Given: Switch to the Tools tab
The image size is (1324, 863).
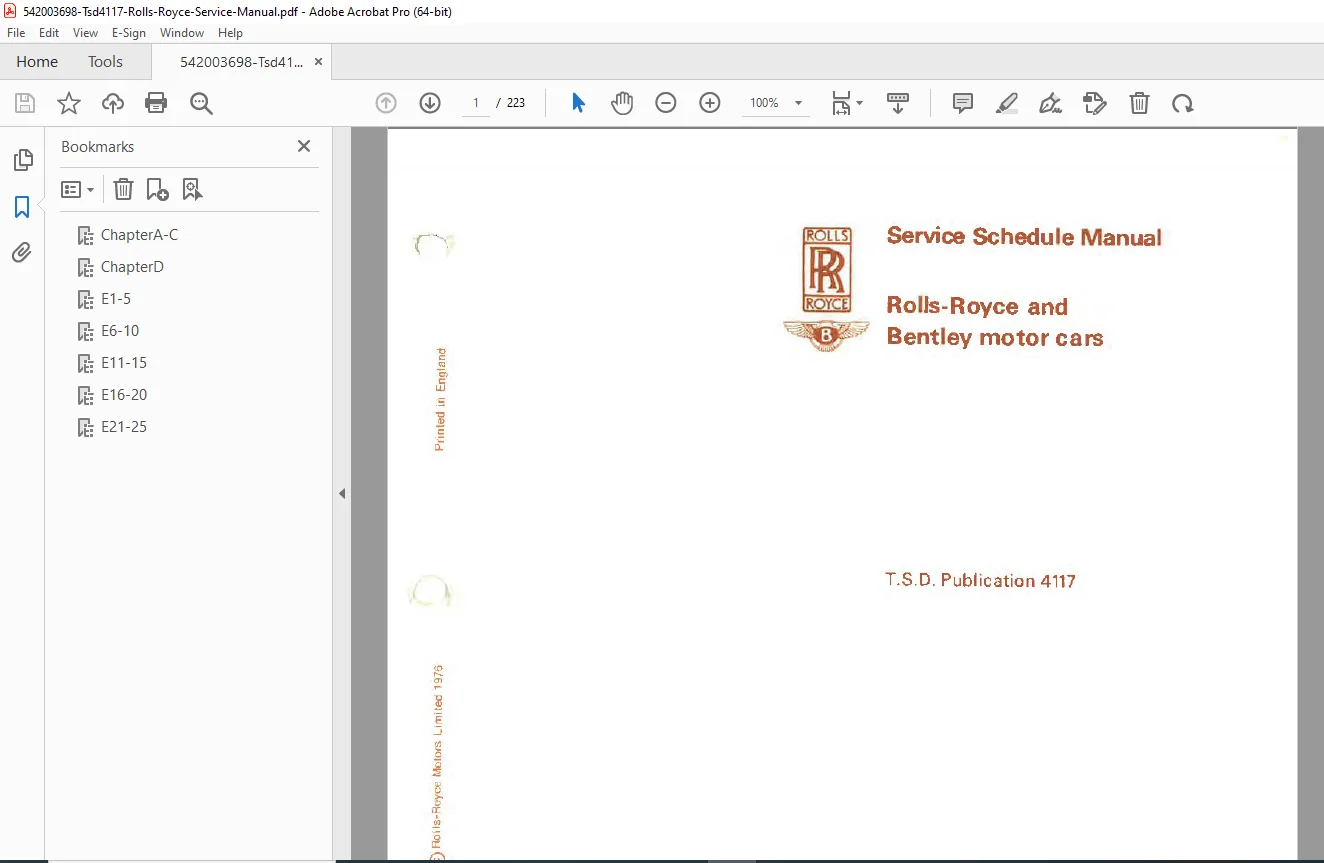Looking at the screenshot, I should click(105, 62).
